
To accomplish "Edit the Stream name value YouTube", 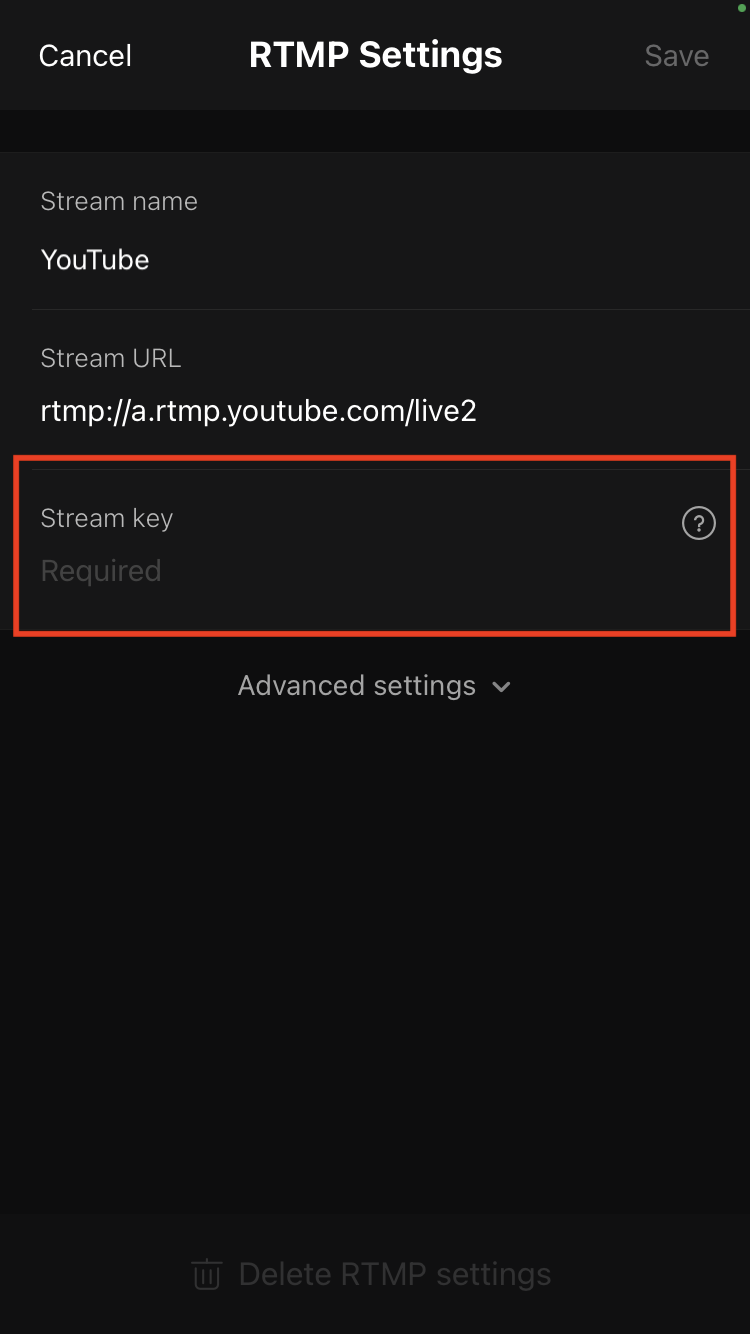I will tap(95, 260).
